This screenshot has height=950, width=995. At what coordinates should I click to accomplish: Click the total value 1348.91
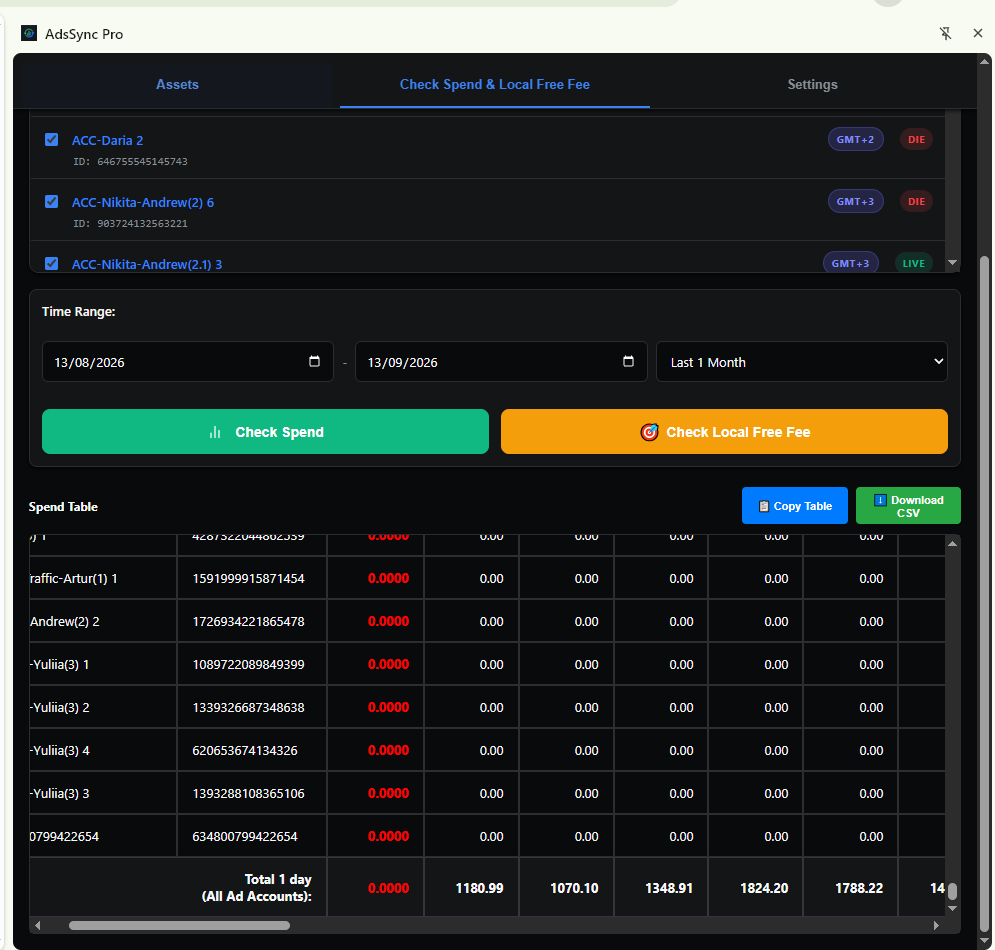pos(669,888)
